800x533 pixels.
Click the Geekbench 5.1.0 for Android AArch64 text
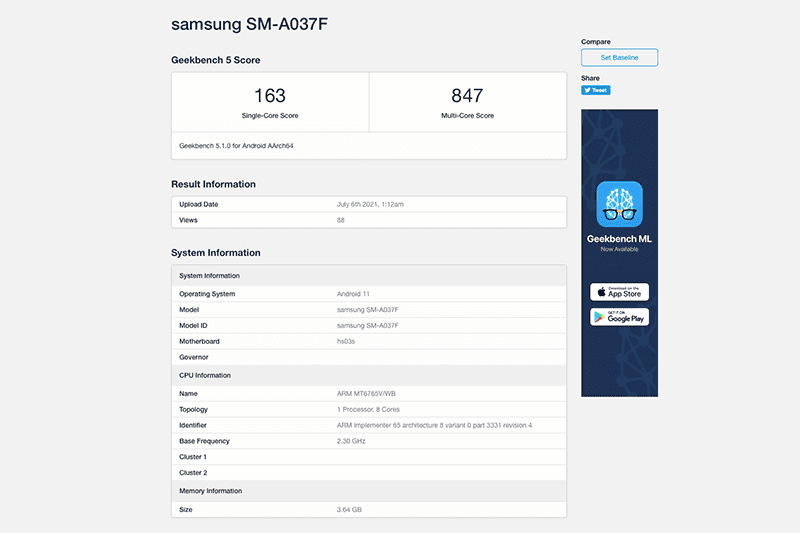[x=236, y=146]
